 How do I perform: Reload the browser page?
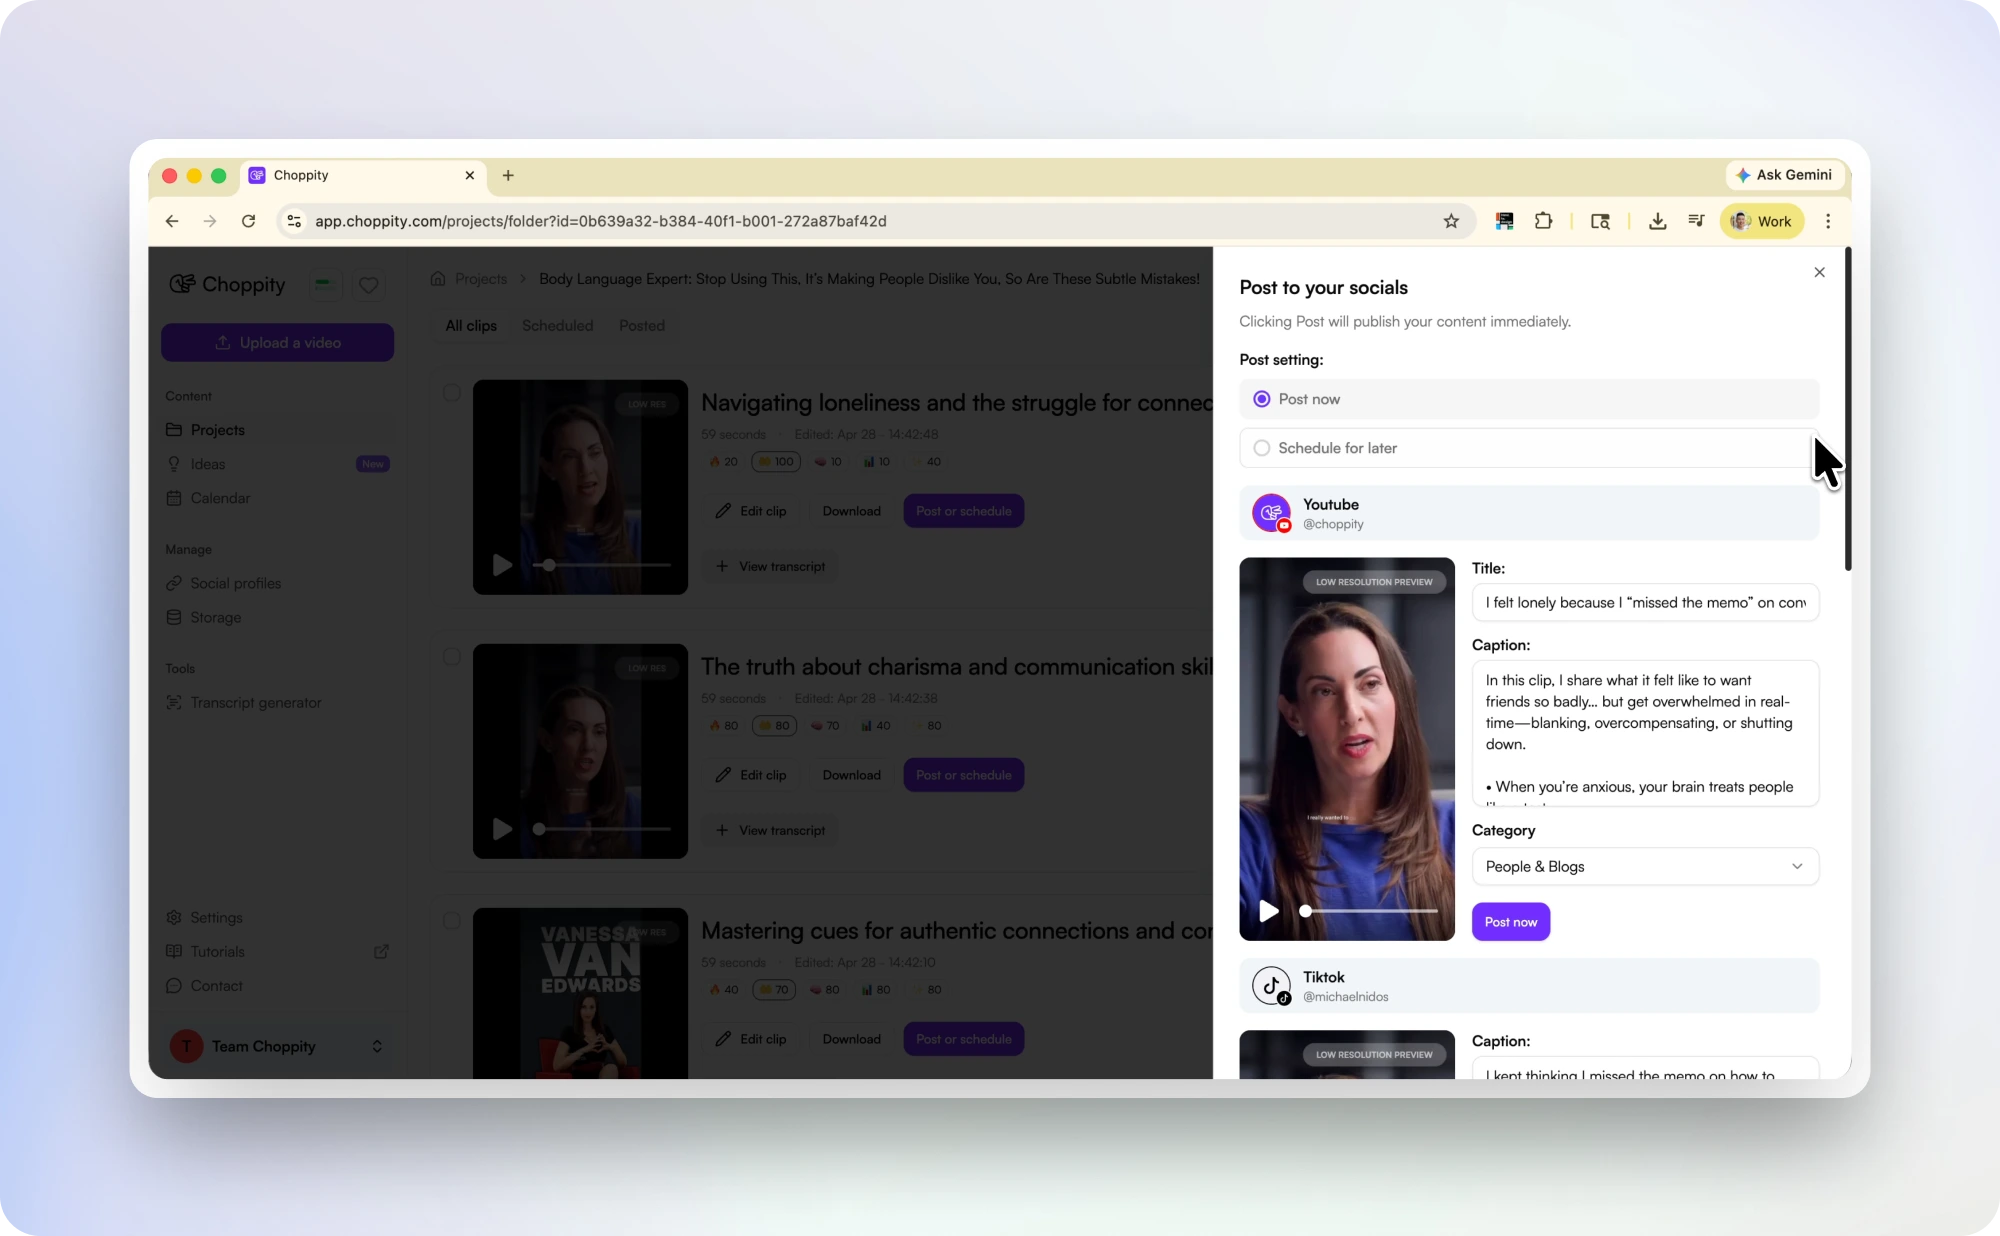[x=248, y=221]
